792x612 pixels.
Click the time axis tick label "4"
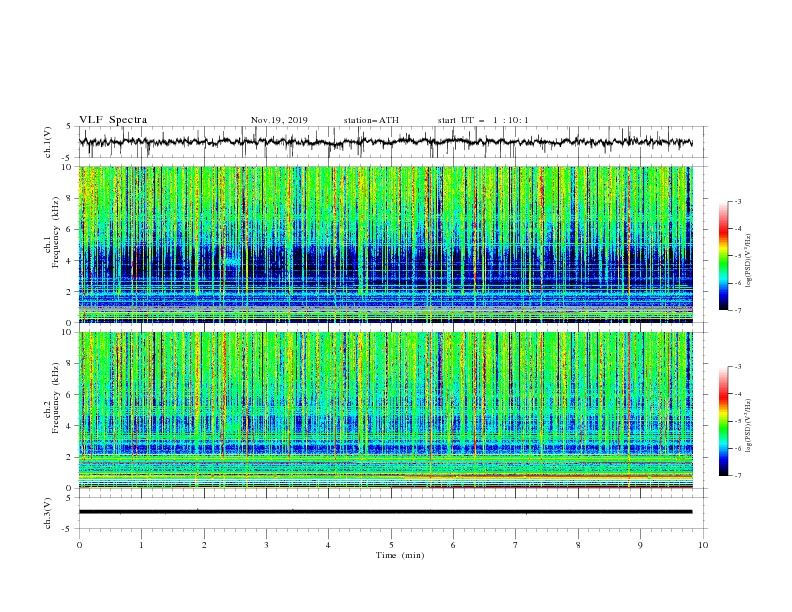pos(328,545)
